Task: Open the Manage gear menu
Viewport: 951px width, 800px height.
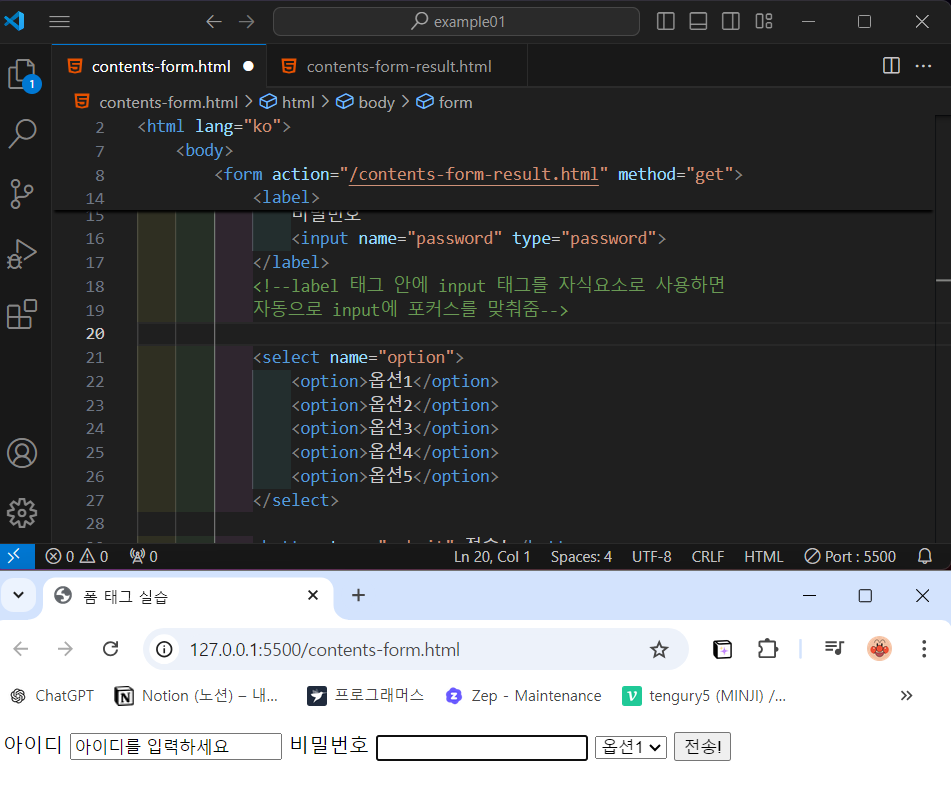Action: click(x=22, y=513)
